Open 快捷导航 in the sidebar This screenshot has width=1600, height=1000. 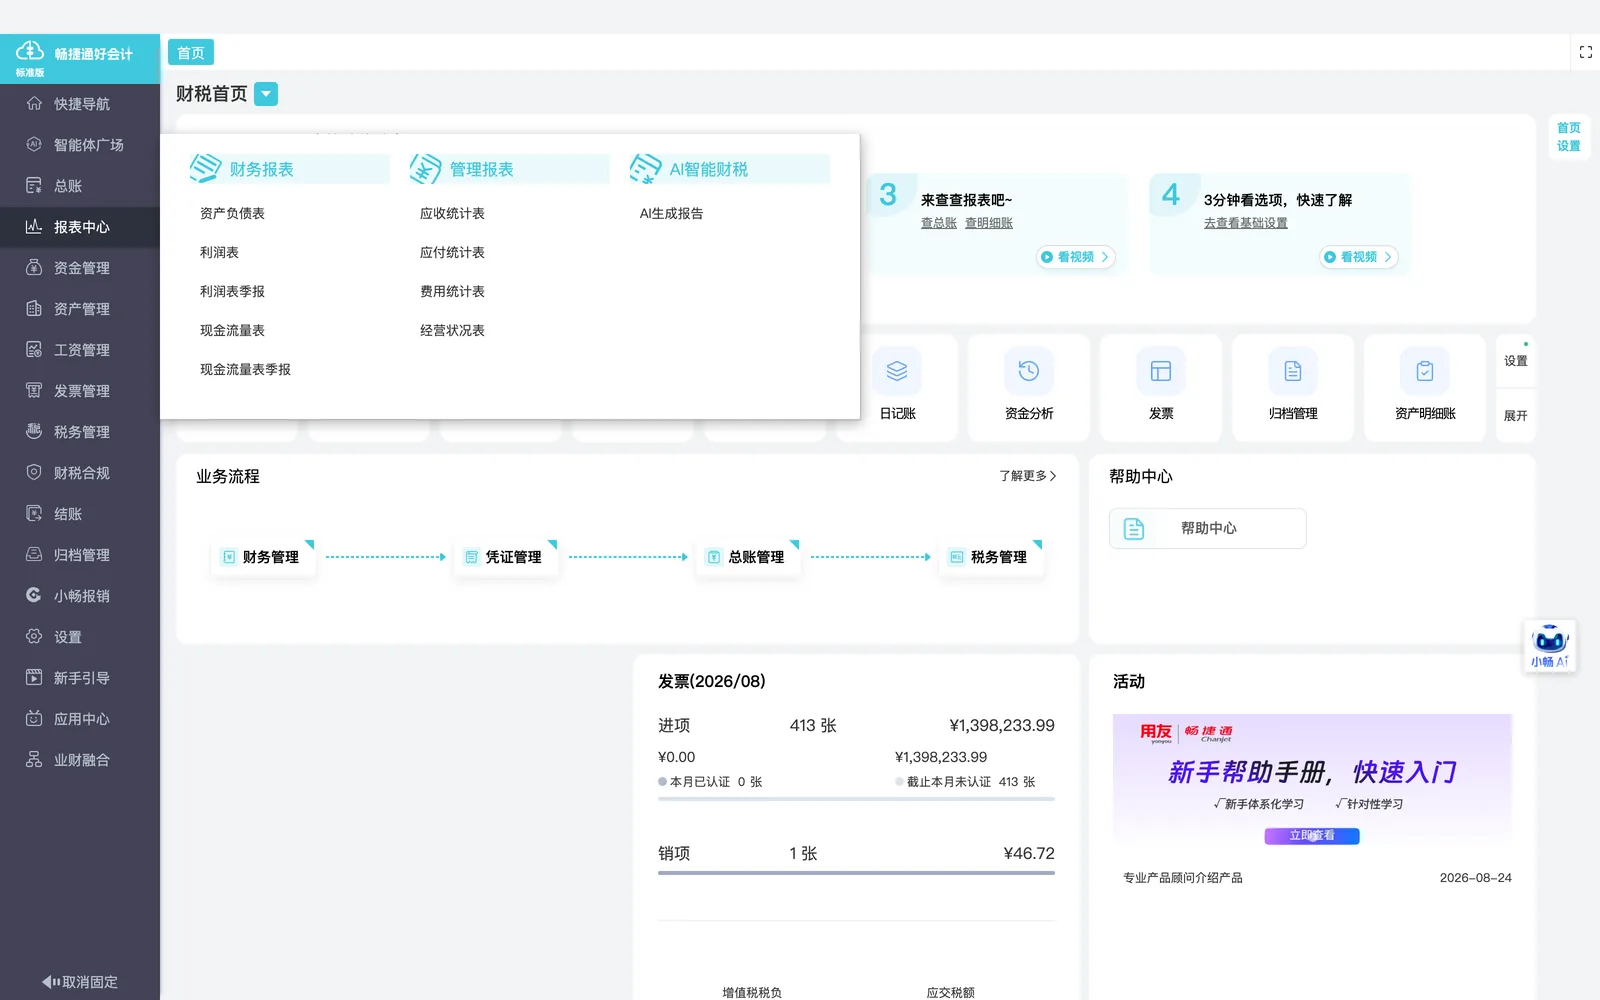[x=80, y=104]
